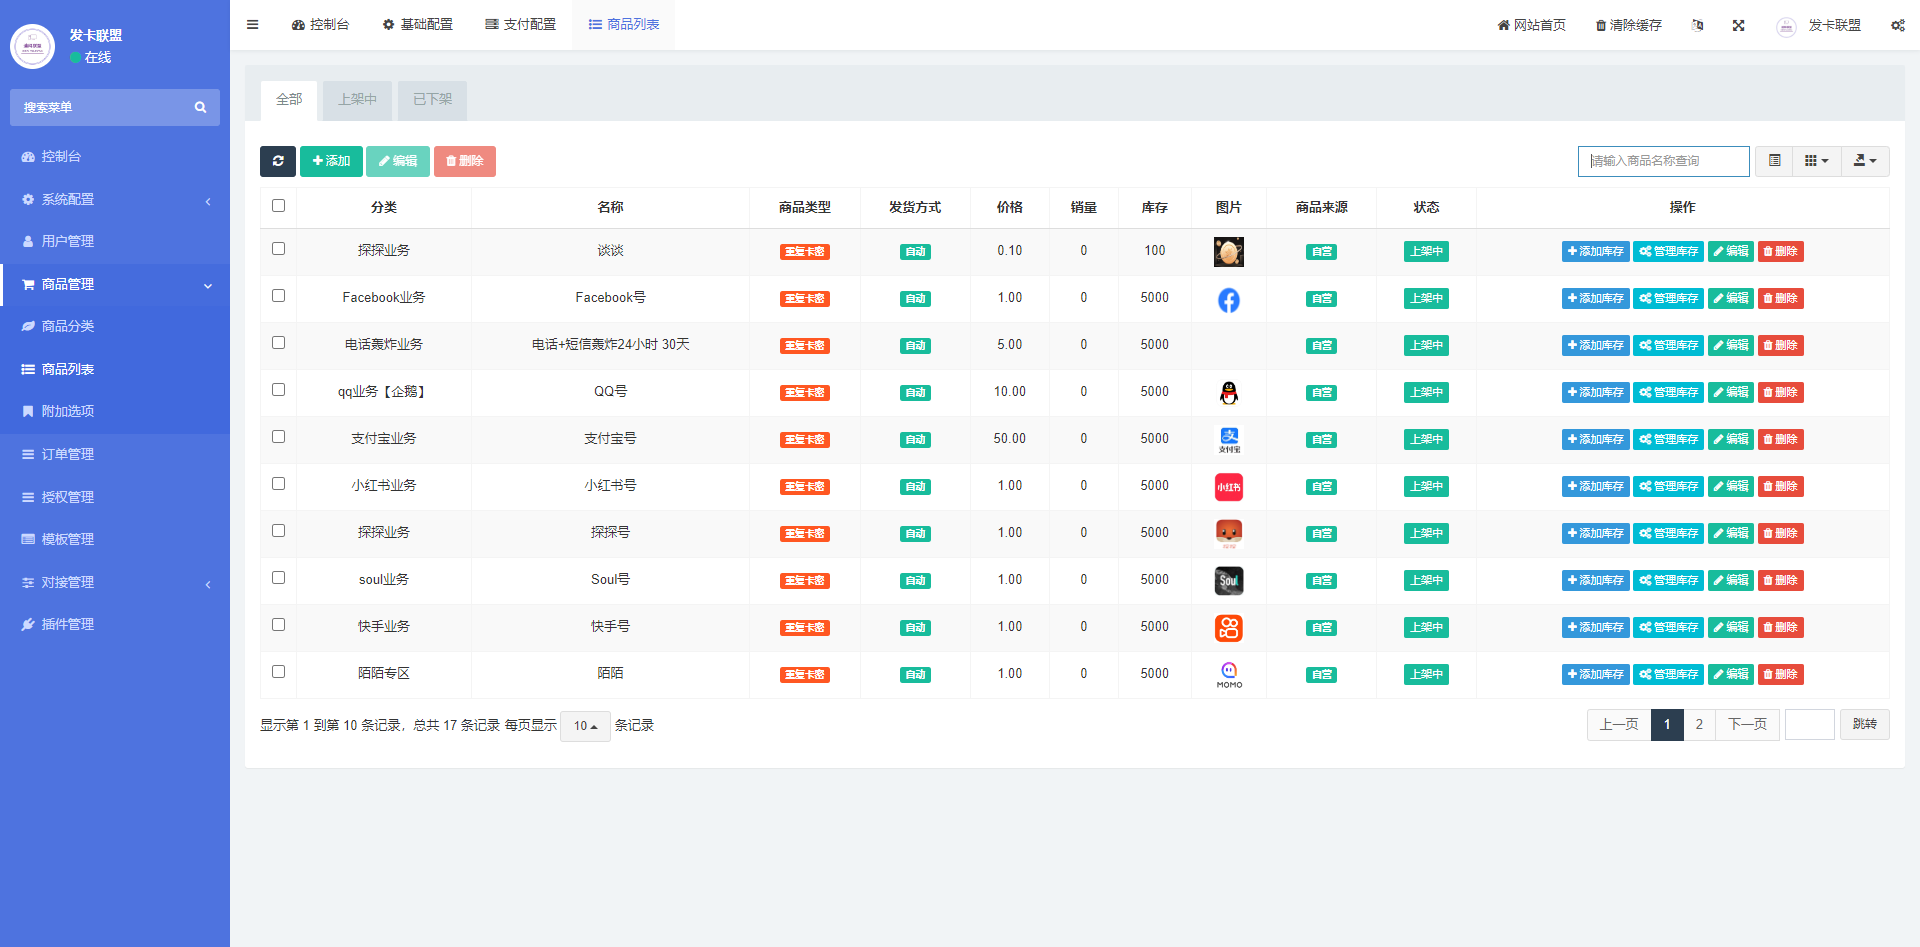1920x947 pixels.
Task: Click the sidebar profile logo avatar
Action: [x=32, y=46]
